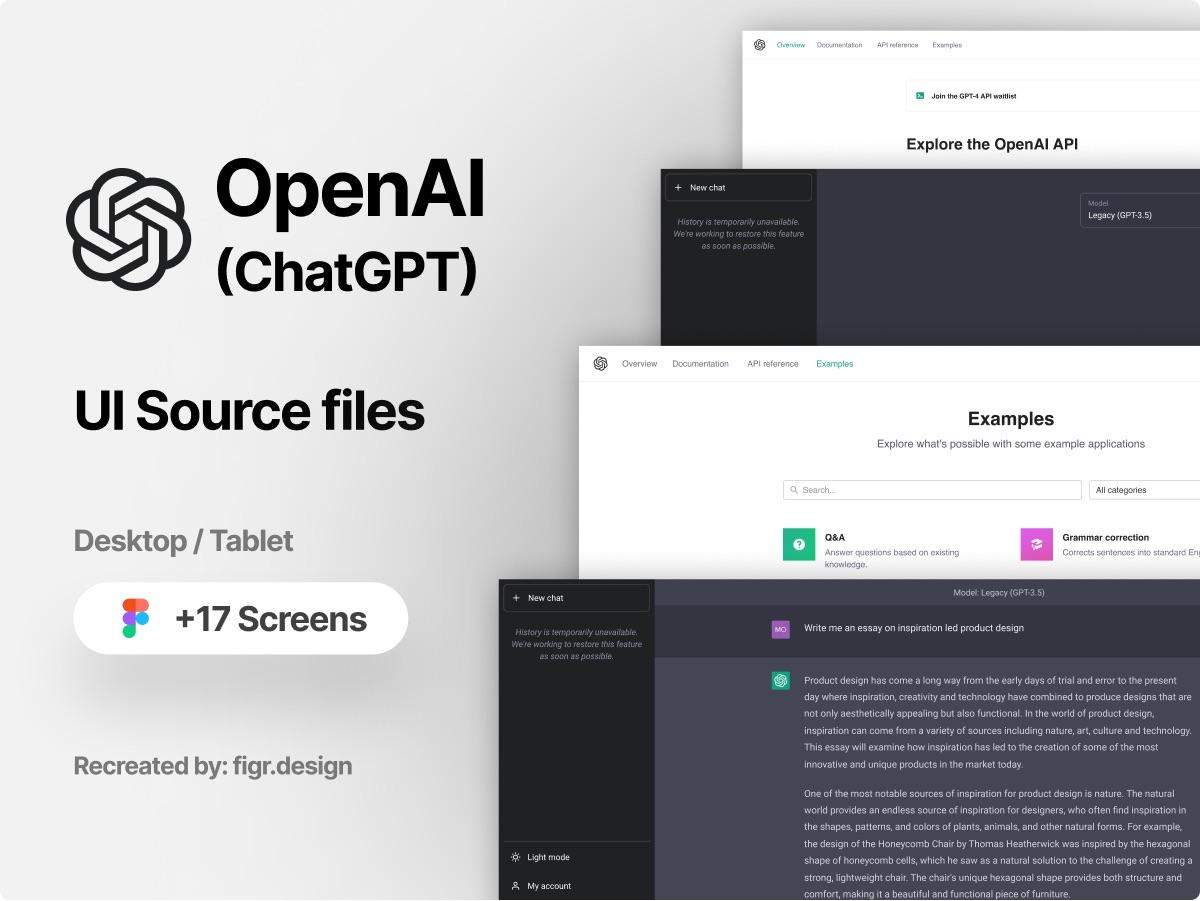Viewport: 1200px width, 901px height.
Task: Open Model Legacy (GPT-3.5) dropdown
Action: click(x=1140, y=210)
